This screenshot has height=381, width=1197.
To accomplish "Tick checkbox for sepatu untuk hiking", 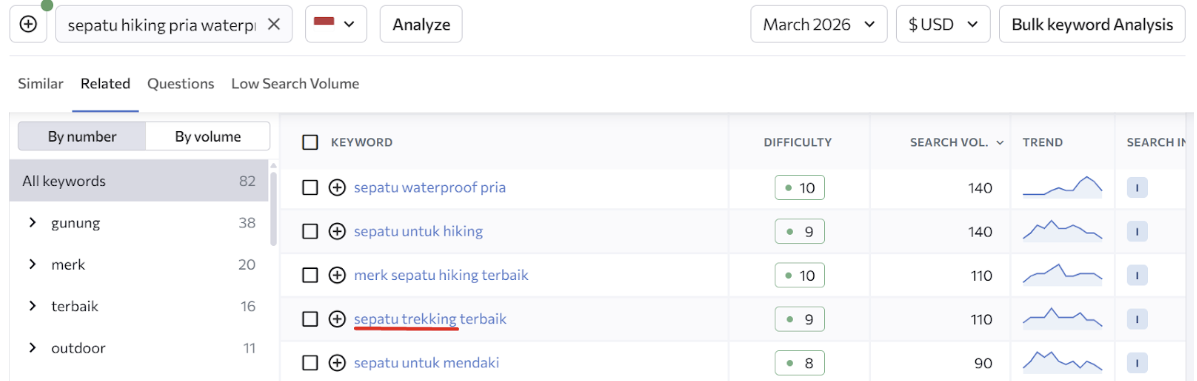I will click(x=310, y=231).
